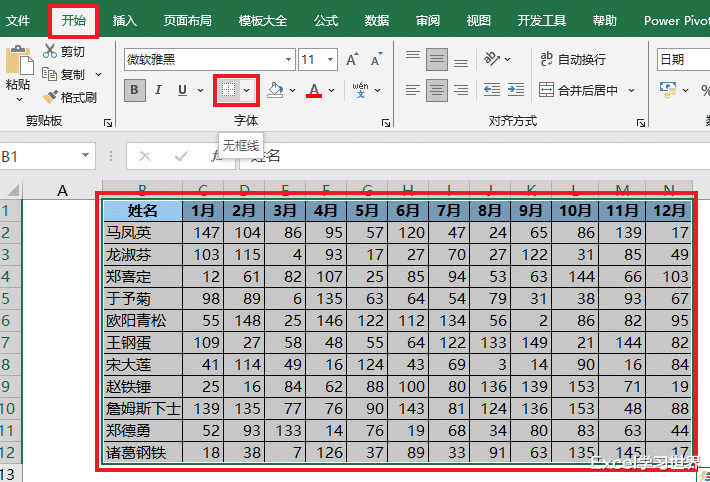Select the Format Painter (格式刷) brush
The height and width of the screenshot is (482, 710).
(49, 97)
